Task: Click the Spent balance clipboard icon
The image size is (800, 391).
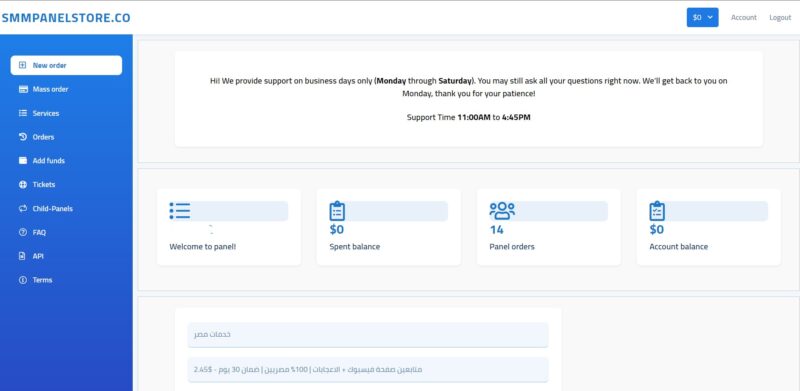Action: [x=337, y=211]
